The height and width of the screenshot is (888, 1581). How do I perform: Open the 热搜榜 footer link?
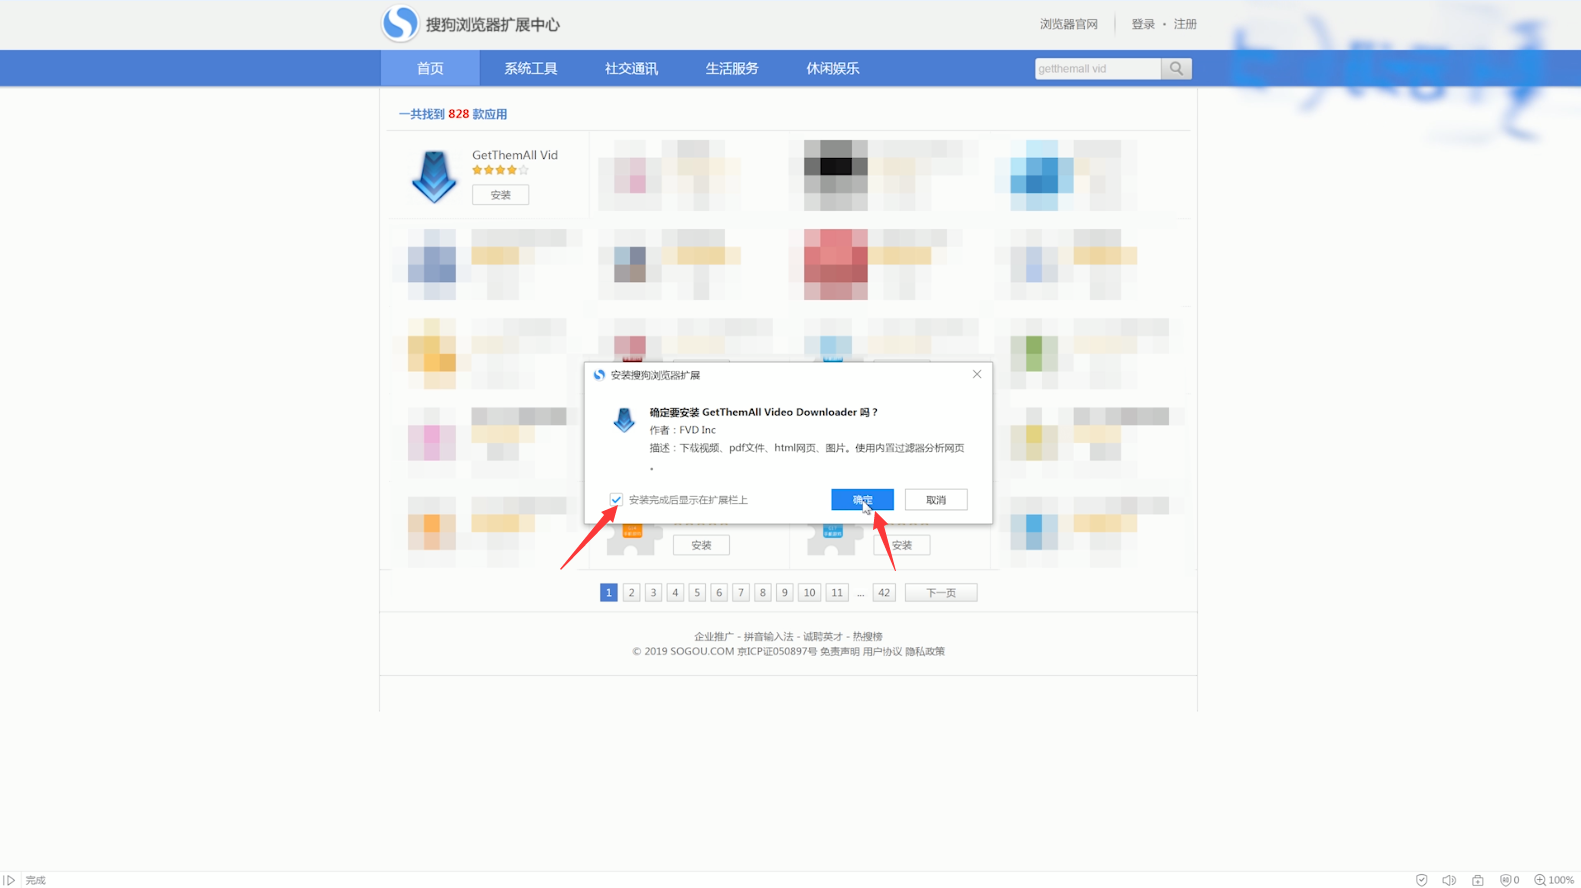pyautogui.click(x=868, y=637)
